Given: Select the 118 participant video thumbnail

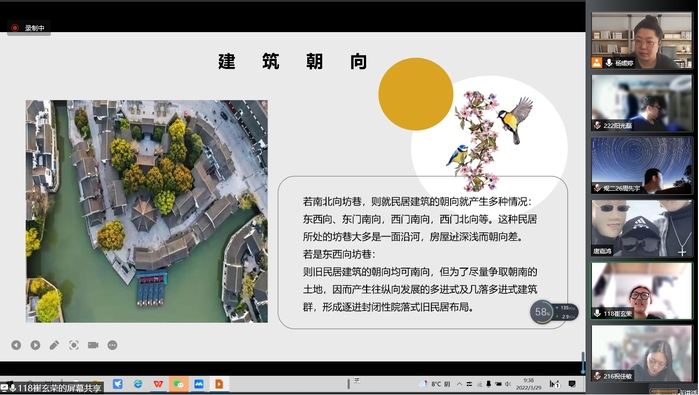Looking at the screenshot, I should pyautogui.click(x=642, y=291).
